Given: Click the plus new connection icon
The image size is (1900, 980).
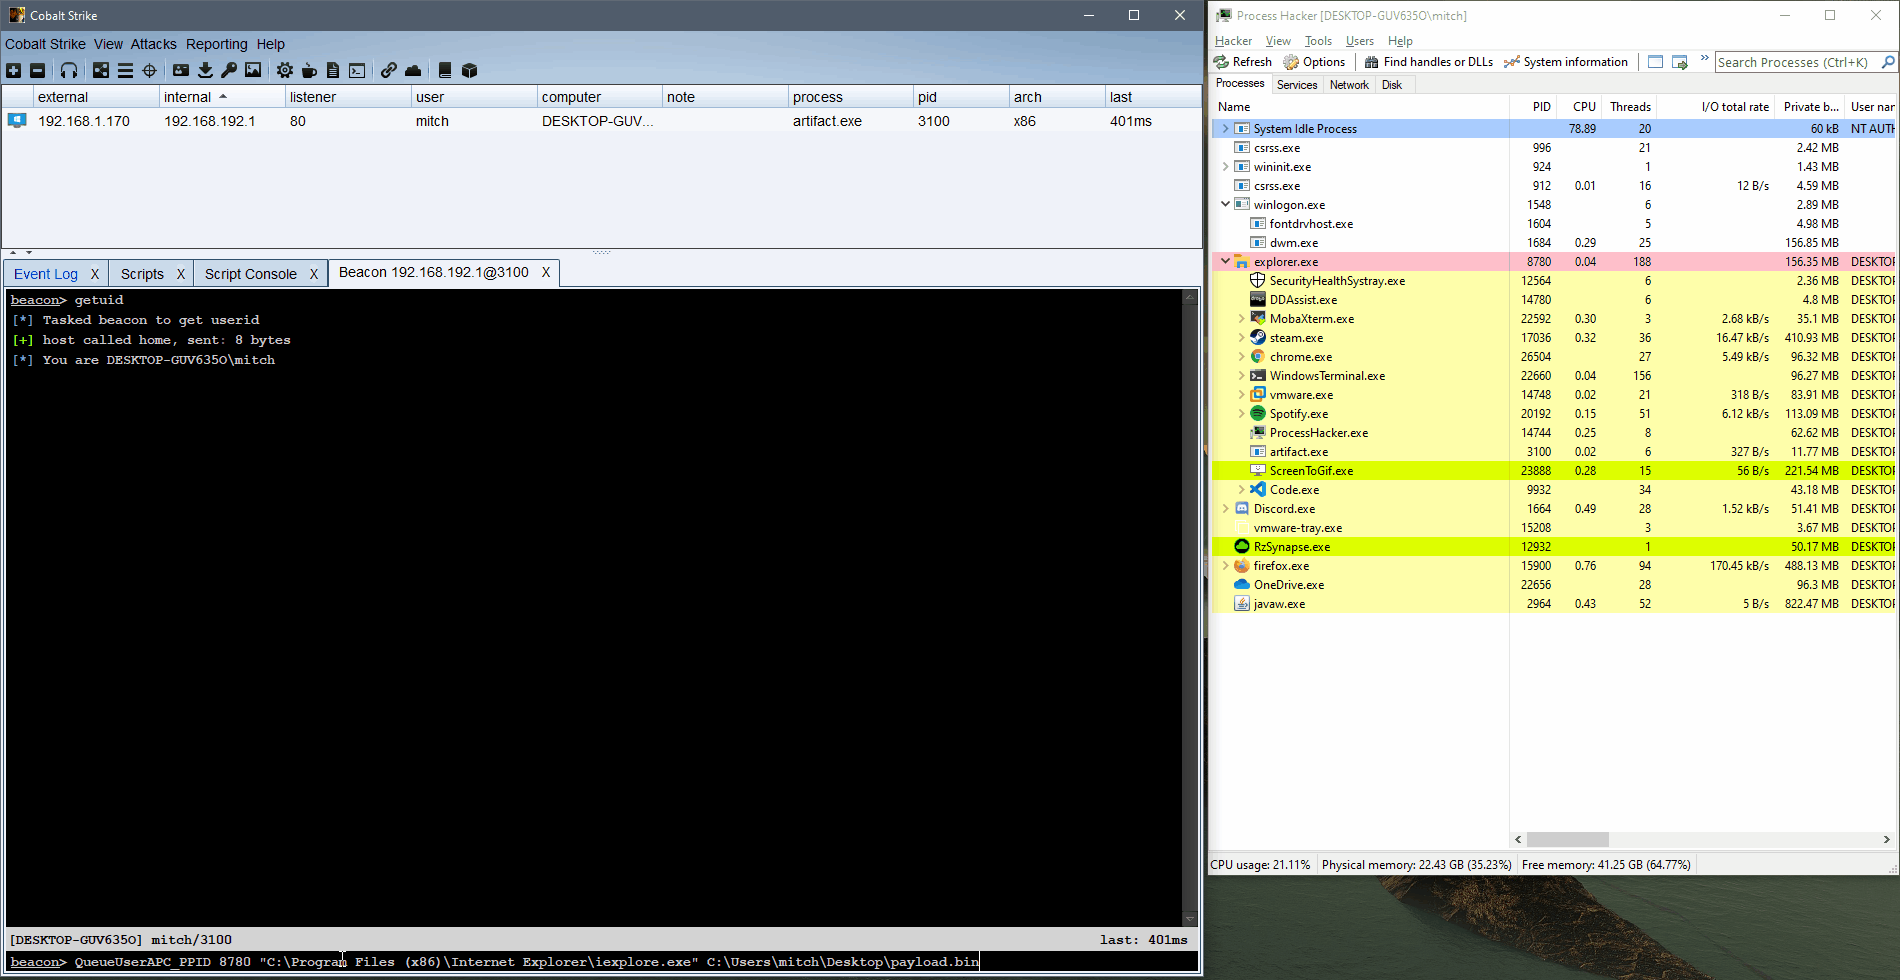Looking at the screenshot, I should click(x=13, y=70).
